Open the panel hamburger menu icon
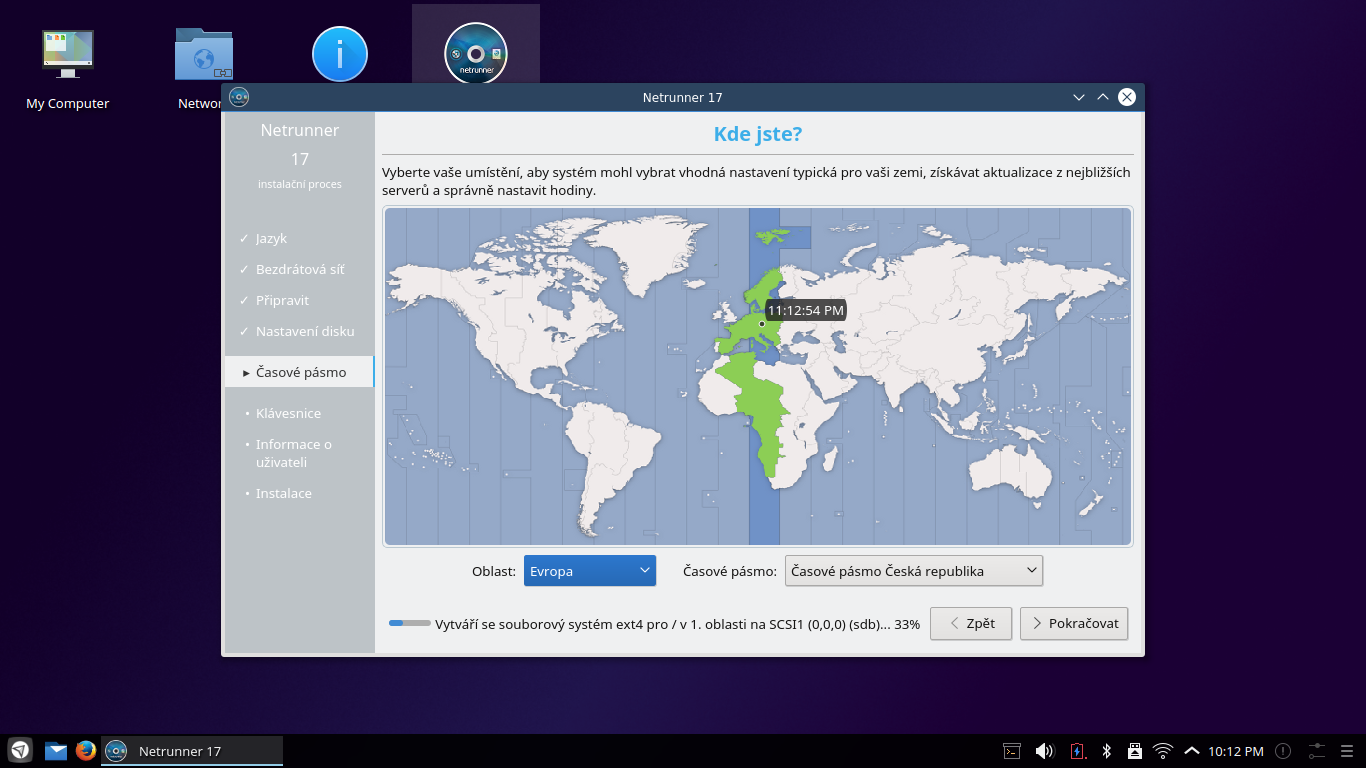The height and width of the screenshot is (768, 1366). click(1346, 751)
